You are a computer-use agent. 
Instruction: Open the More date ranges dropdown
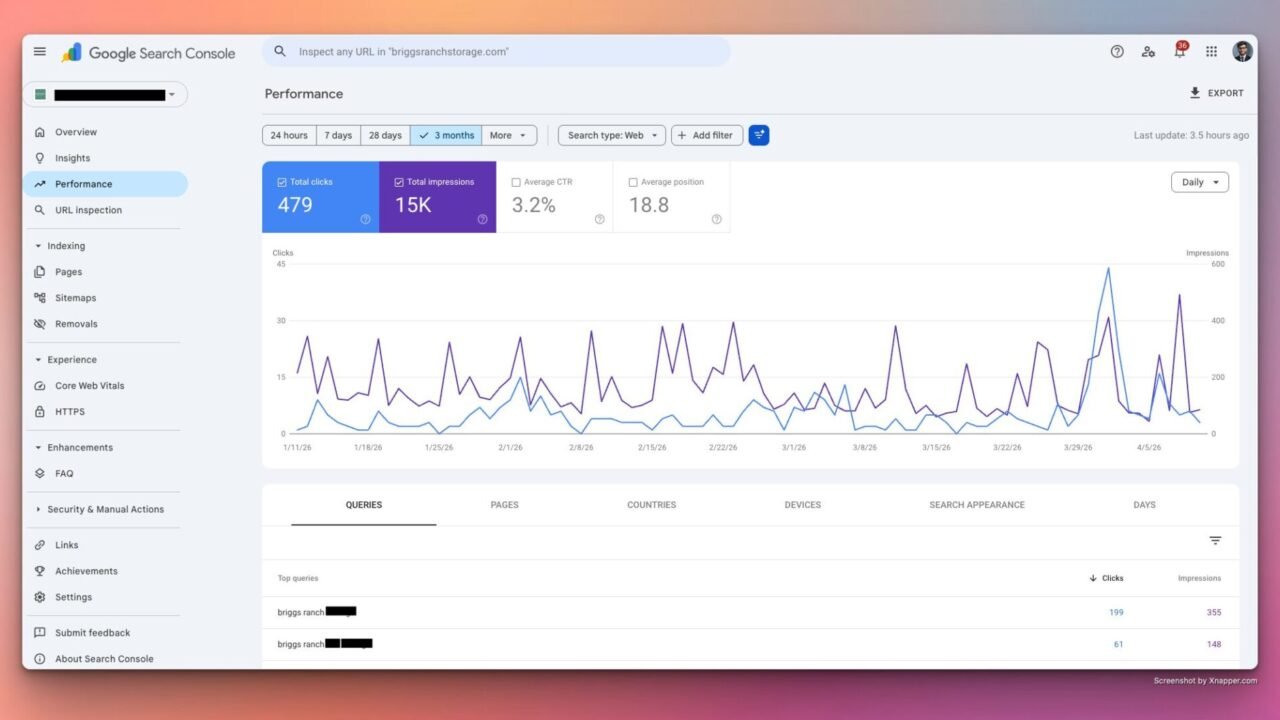[509, 135]
